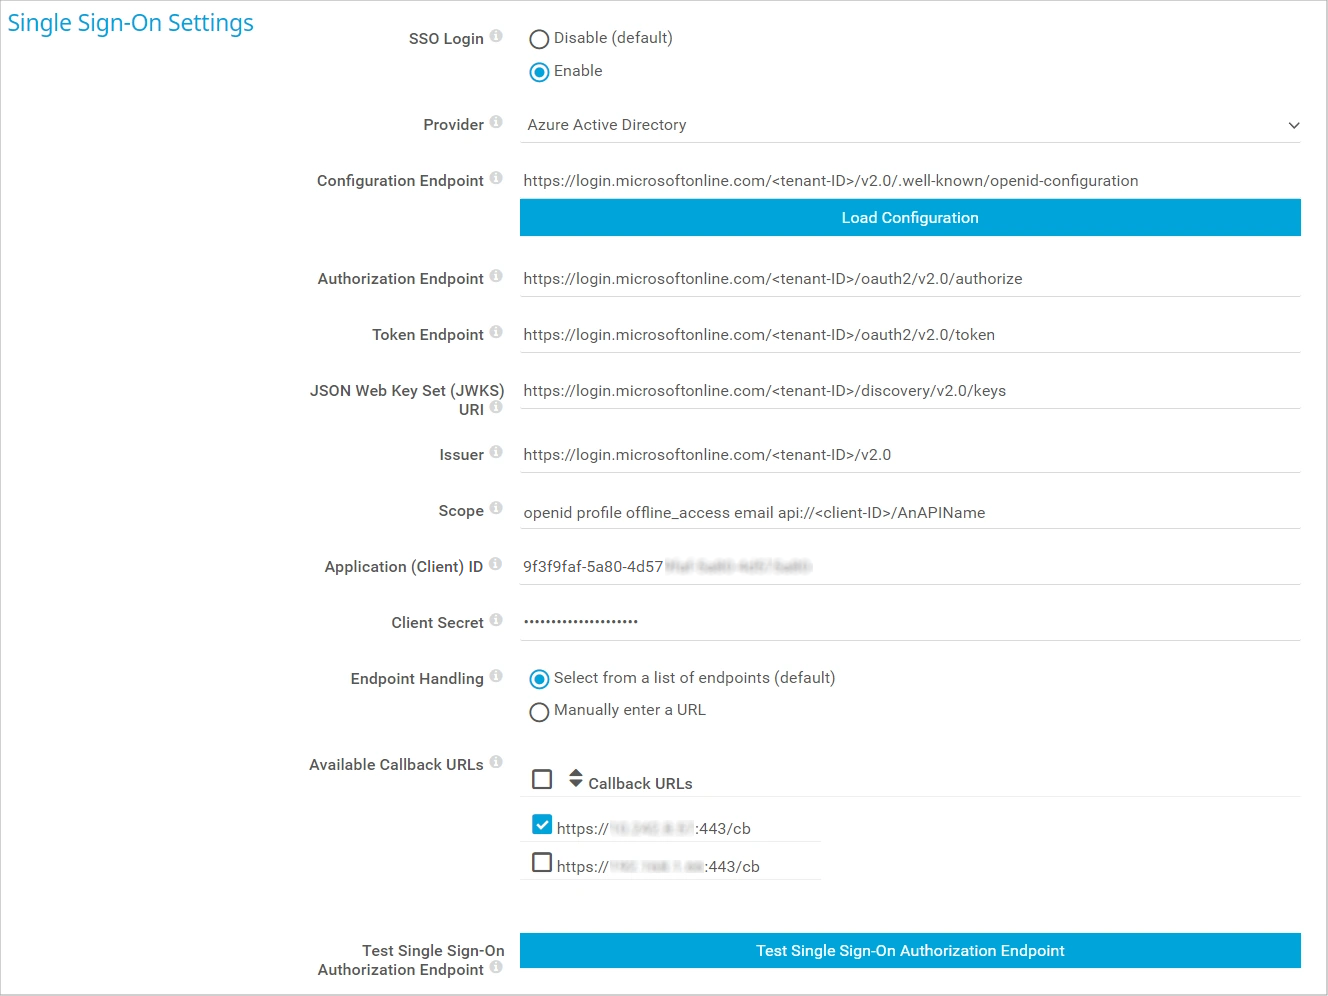Click the Configuration Endpoint info icon

[496, 179]
